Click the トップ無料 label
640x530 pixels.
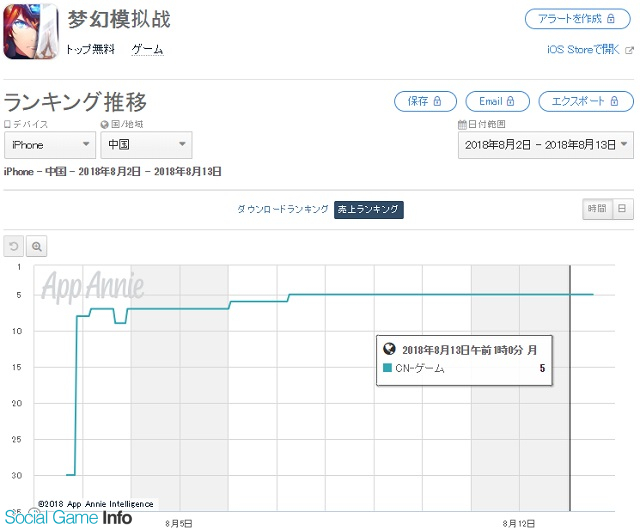point(90,49)
